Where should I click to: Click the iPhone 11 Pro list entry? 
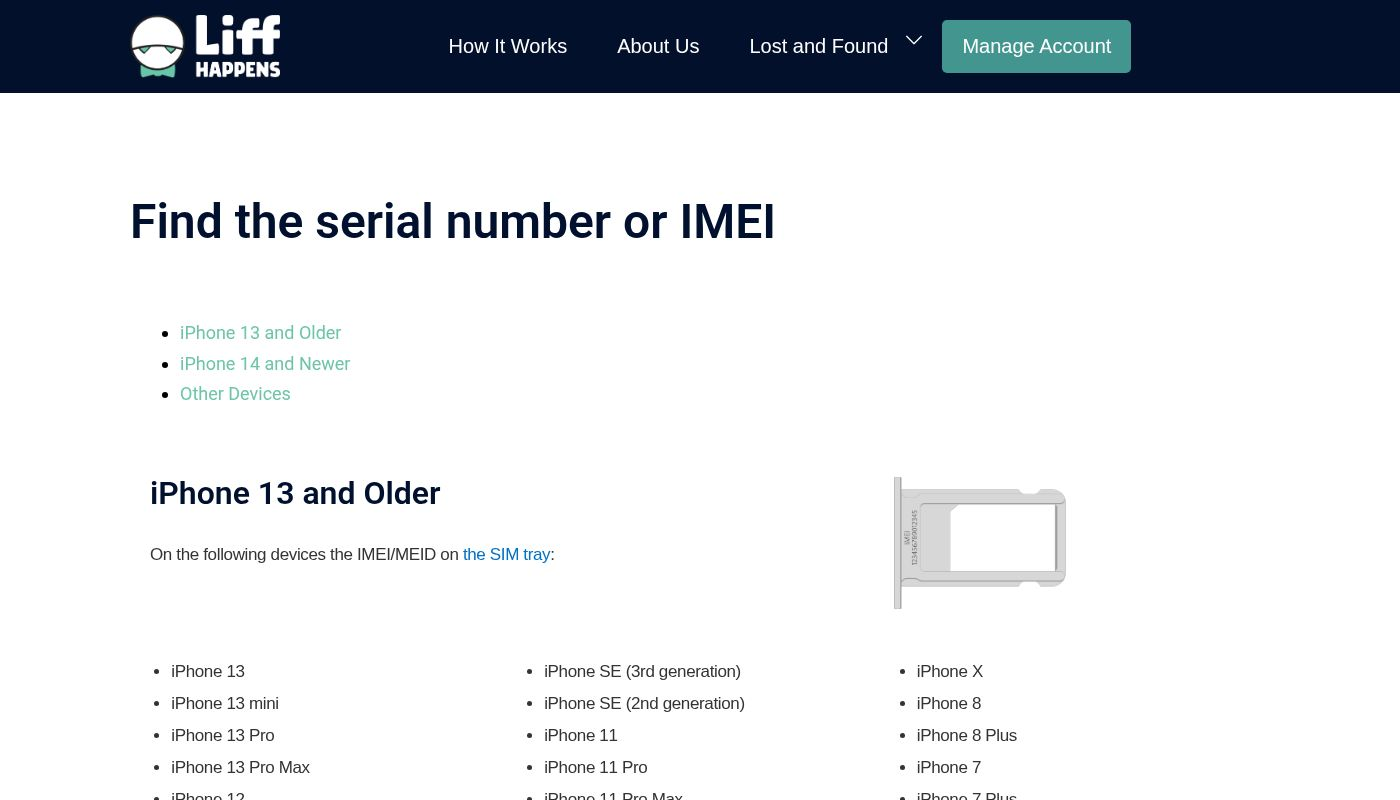(x=595, y=767)
